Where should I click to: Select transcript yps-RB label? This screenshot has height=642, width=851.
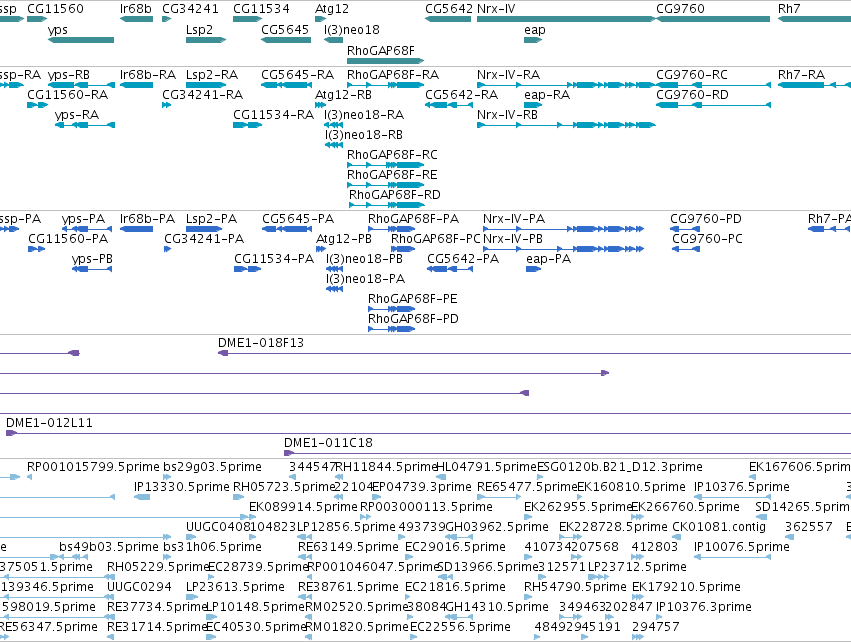click(x=69, y=74)
